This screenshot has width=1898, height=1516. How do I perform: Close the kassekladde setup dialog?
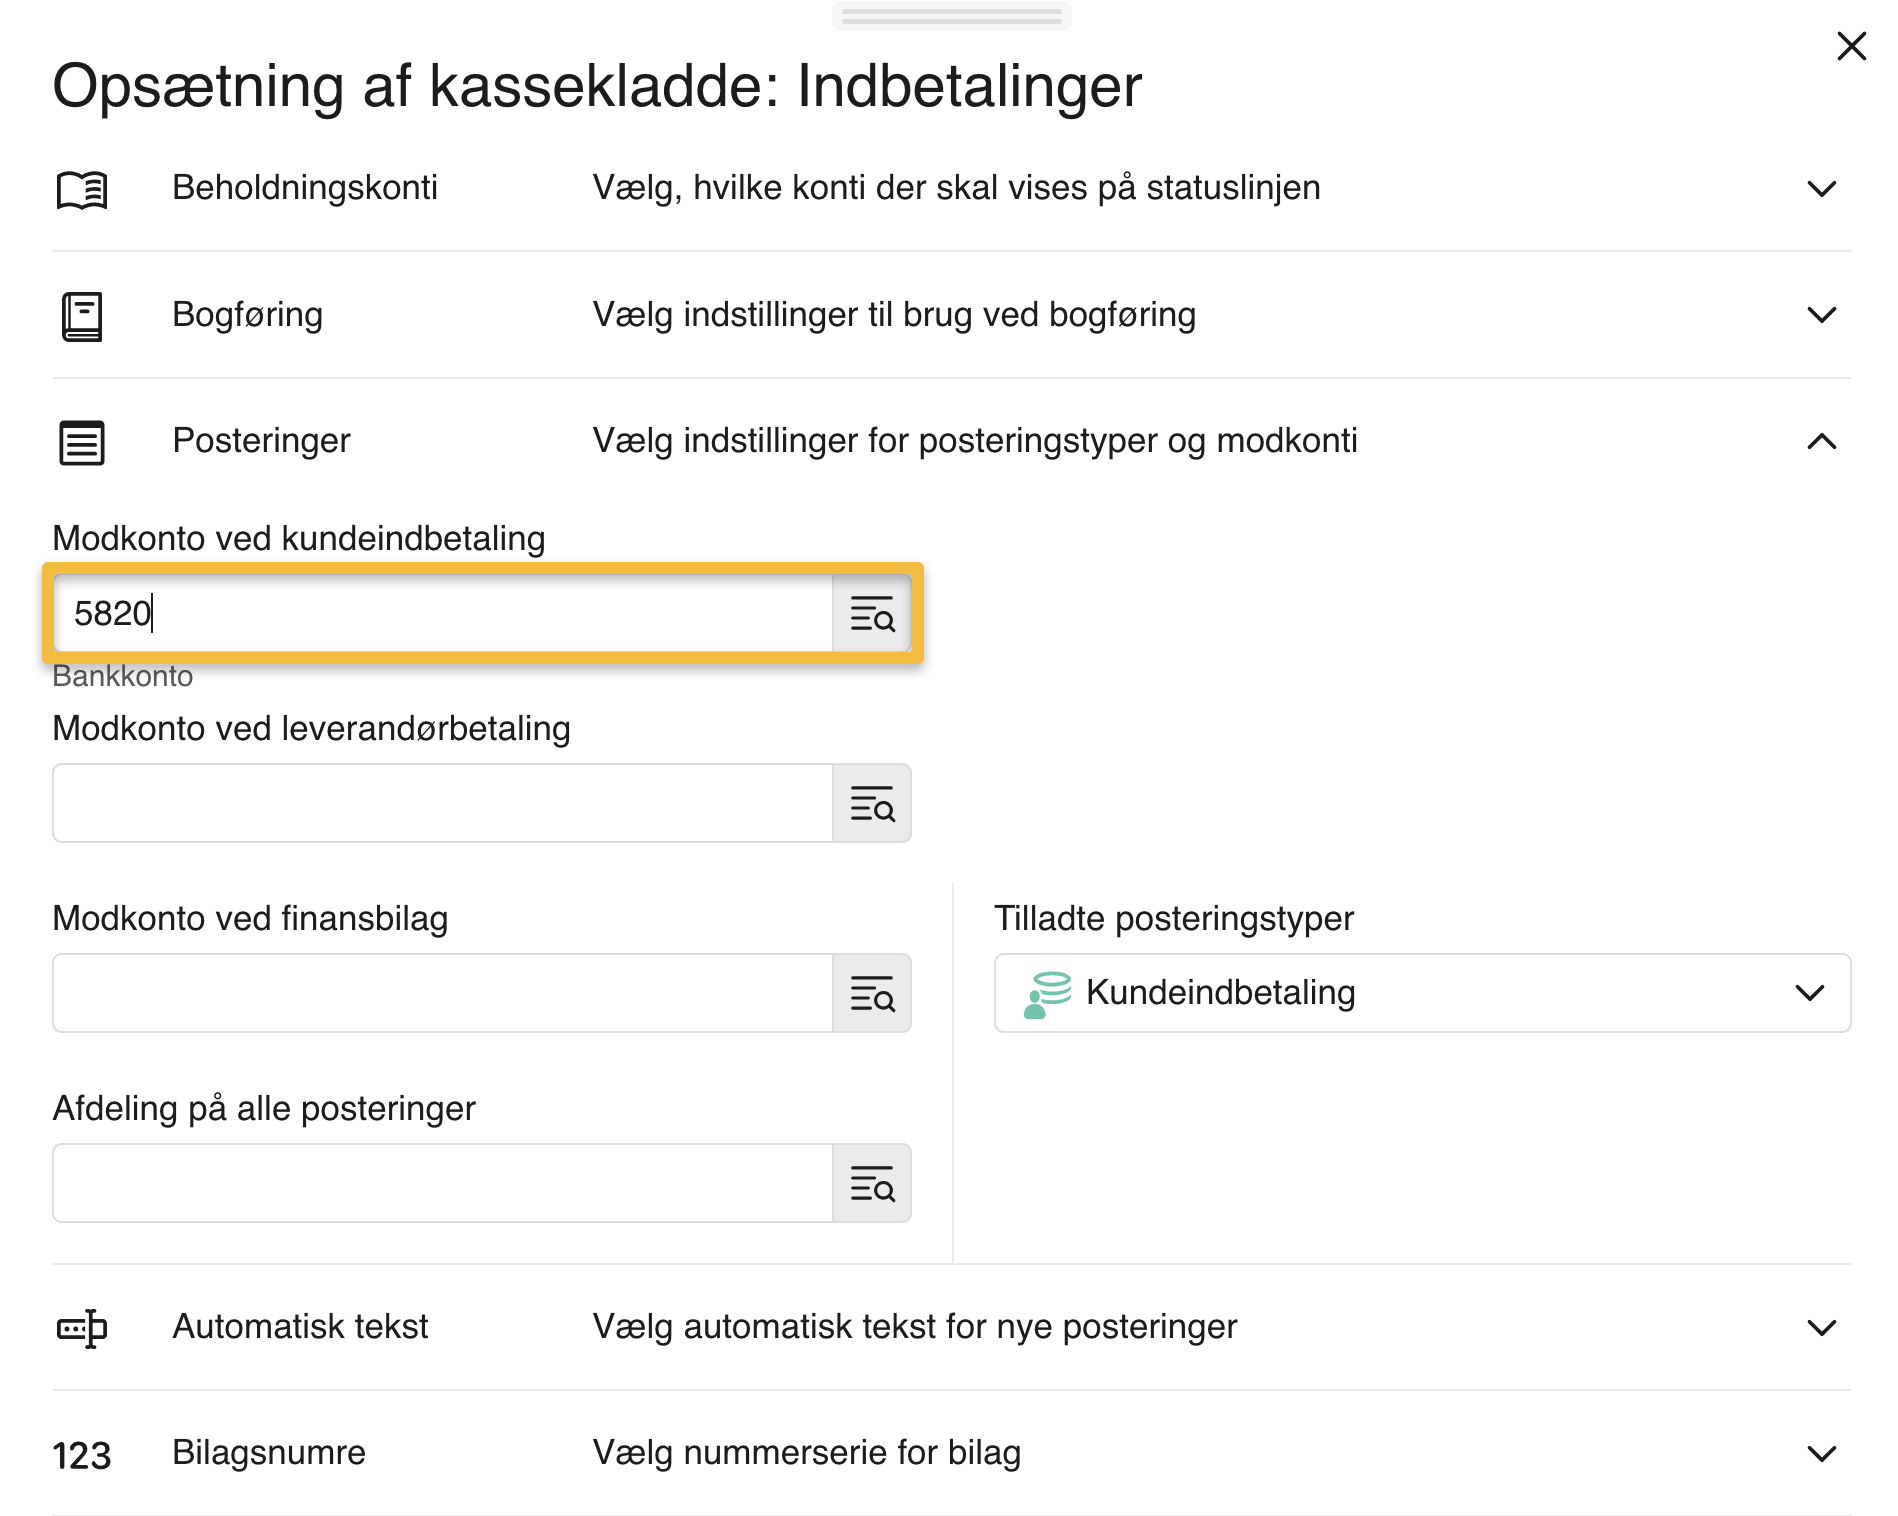(x=1853, y=46)
